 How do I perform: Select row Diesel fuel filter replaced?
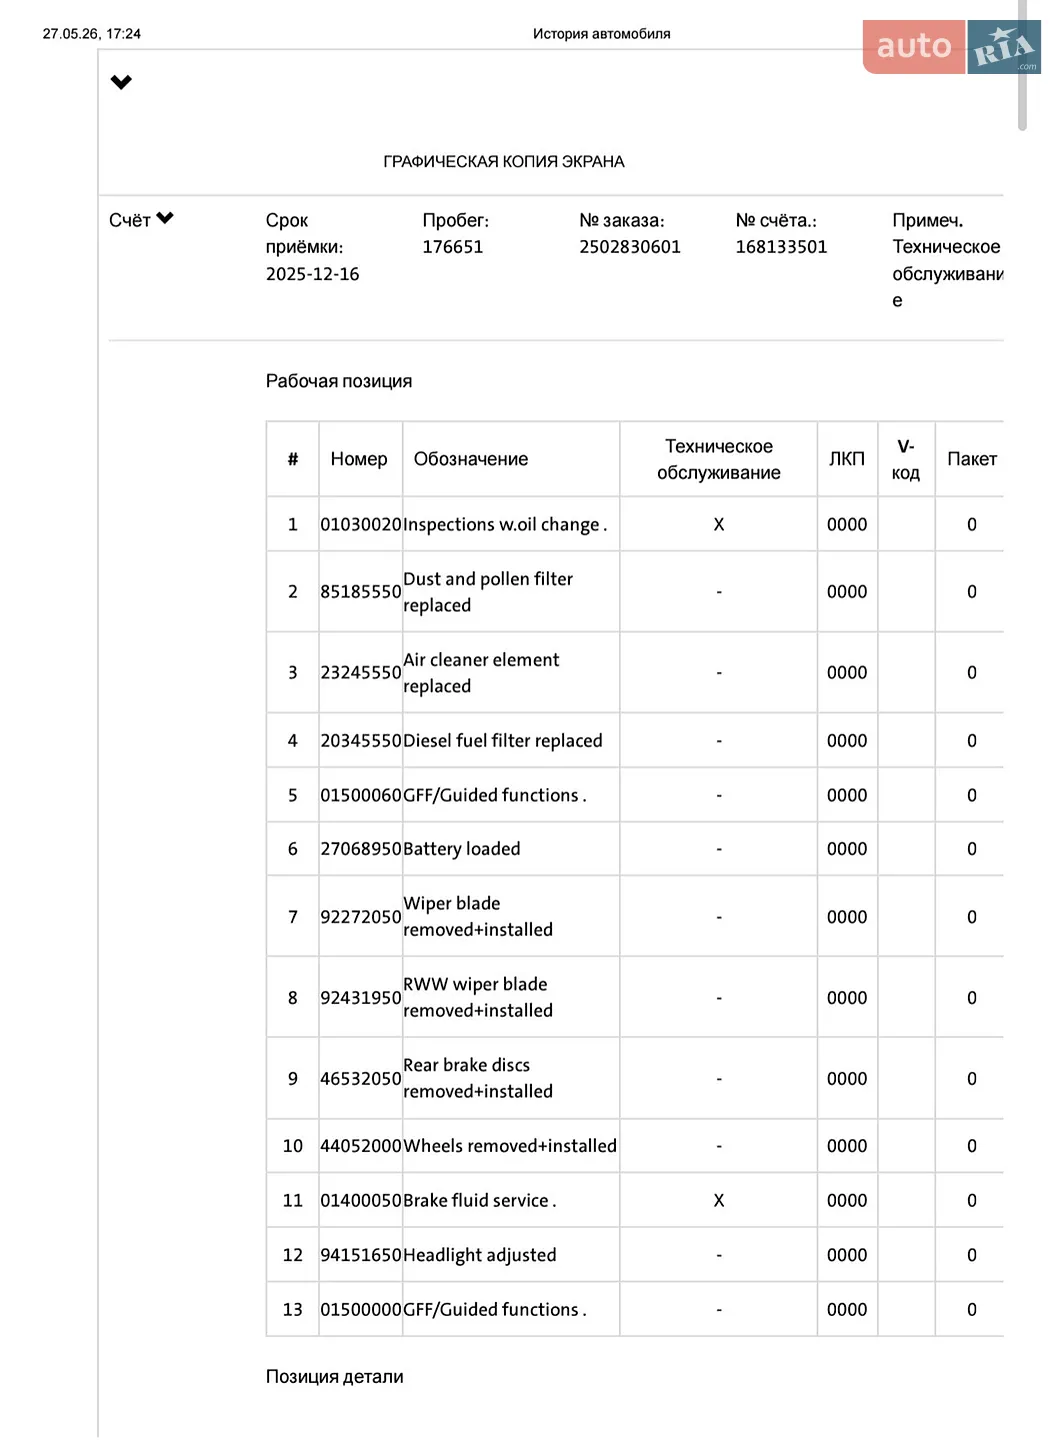[x=635, y=741]
